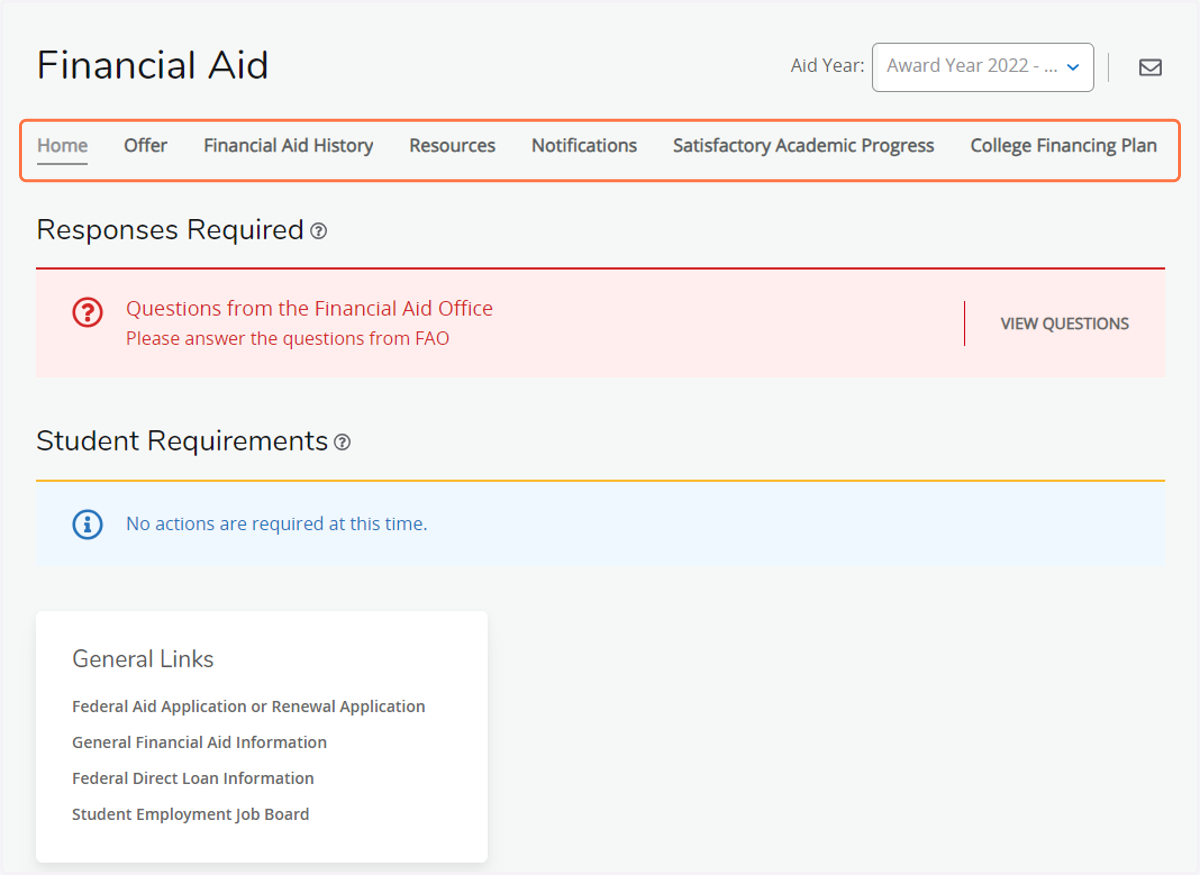
Task: Open the Notifications tab
Action: [584, 146]
